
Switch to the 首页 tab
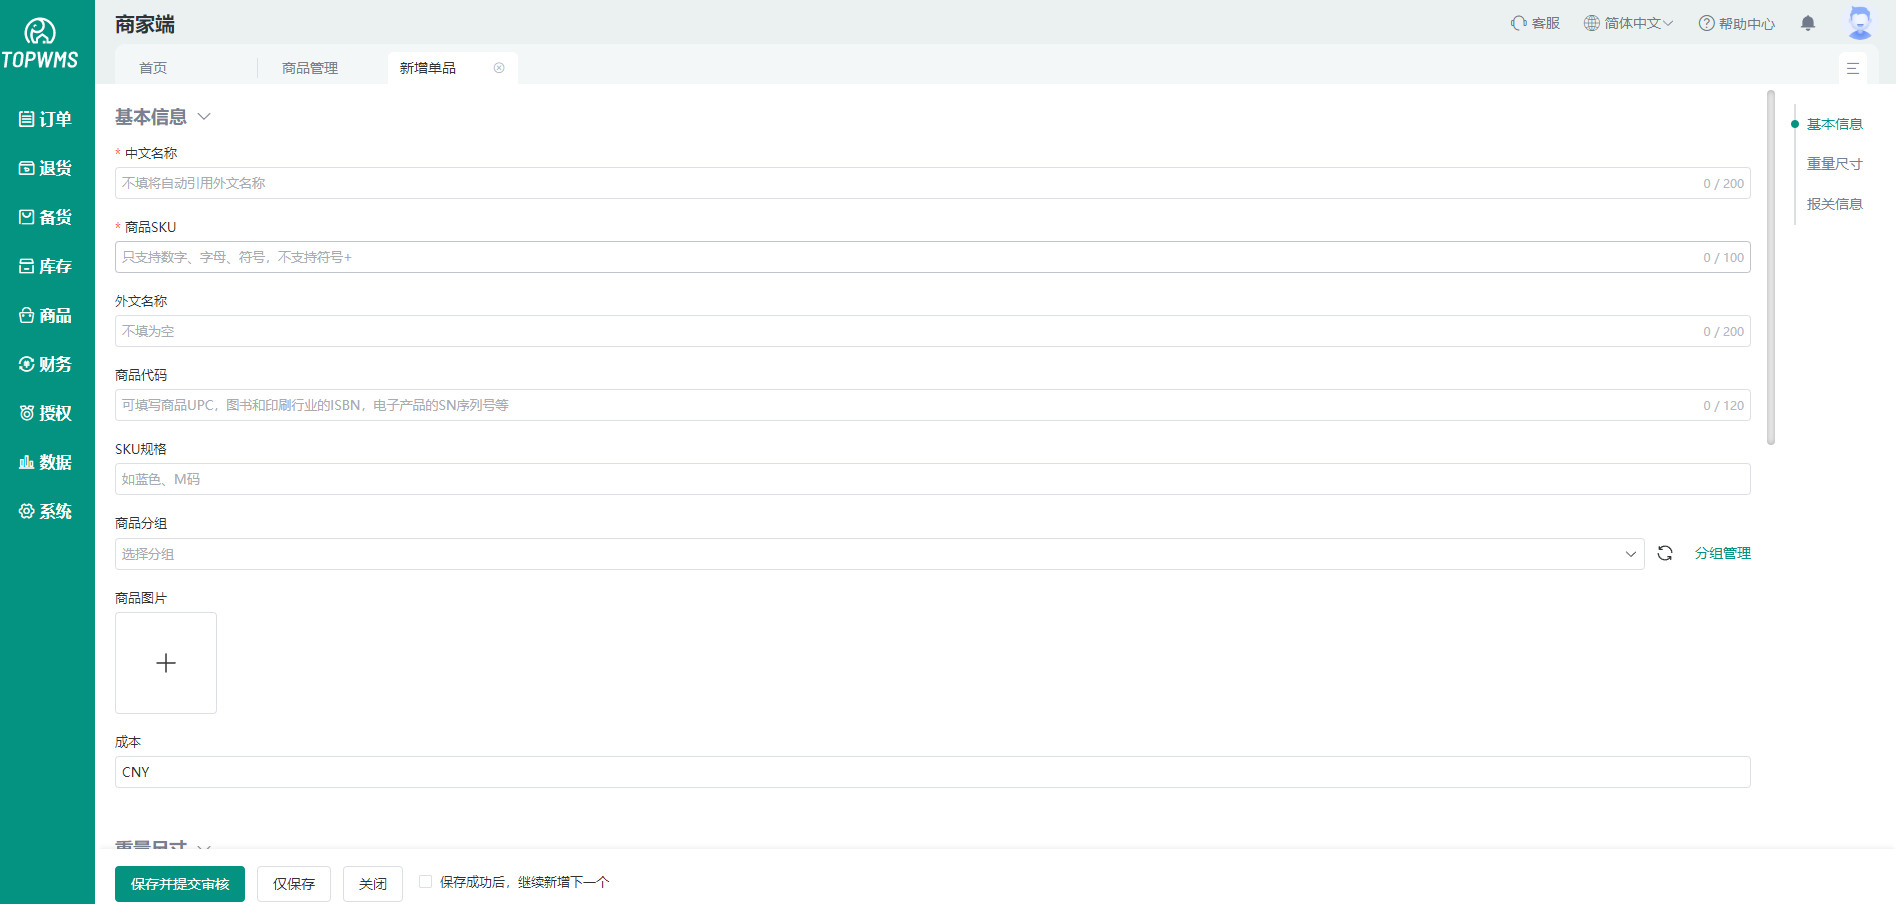[153, 68]
